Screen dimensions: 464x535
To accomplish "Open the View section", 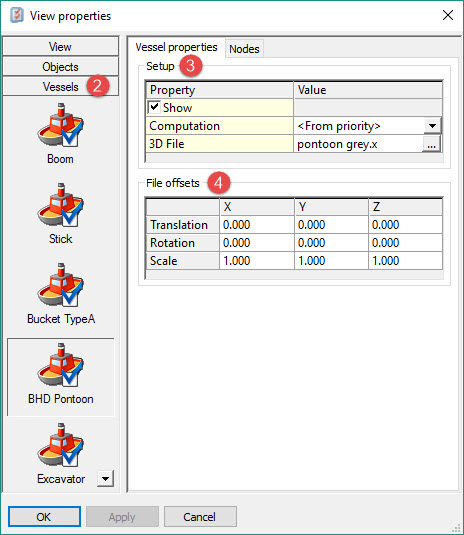I will 61,46.
